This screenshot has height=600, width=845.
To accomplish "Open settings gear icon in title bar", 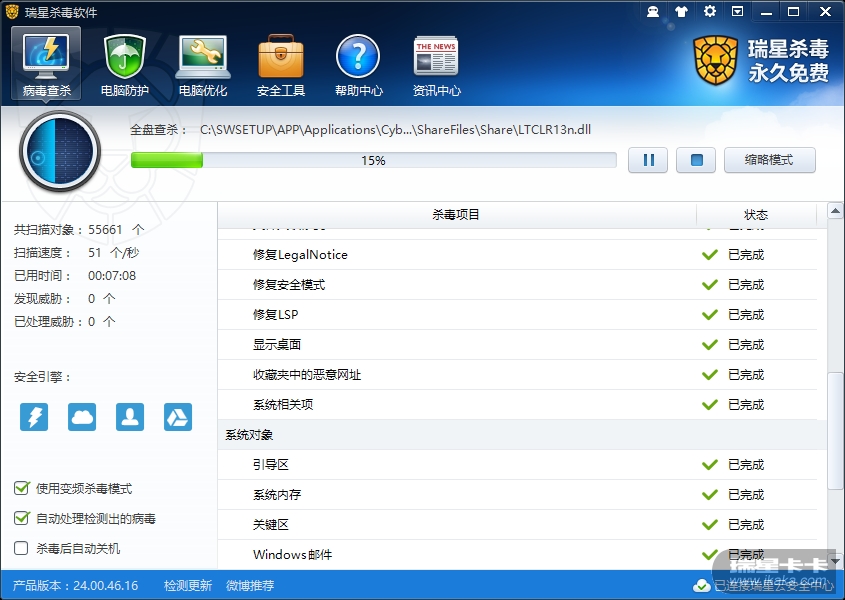I will coord(710,11).
